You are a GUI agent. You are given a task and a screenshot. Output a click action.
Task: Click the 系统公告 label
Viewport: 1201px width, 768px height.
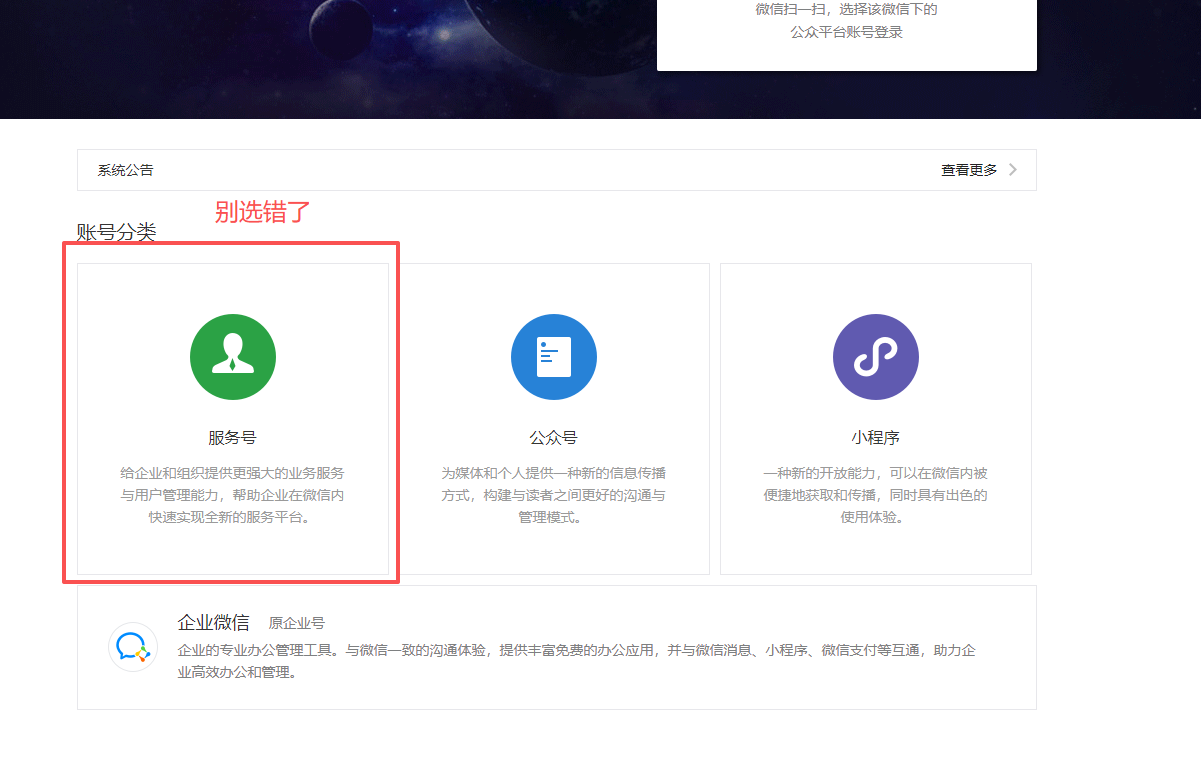126,170
